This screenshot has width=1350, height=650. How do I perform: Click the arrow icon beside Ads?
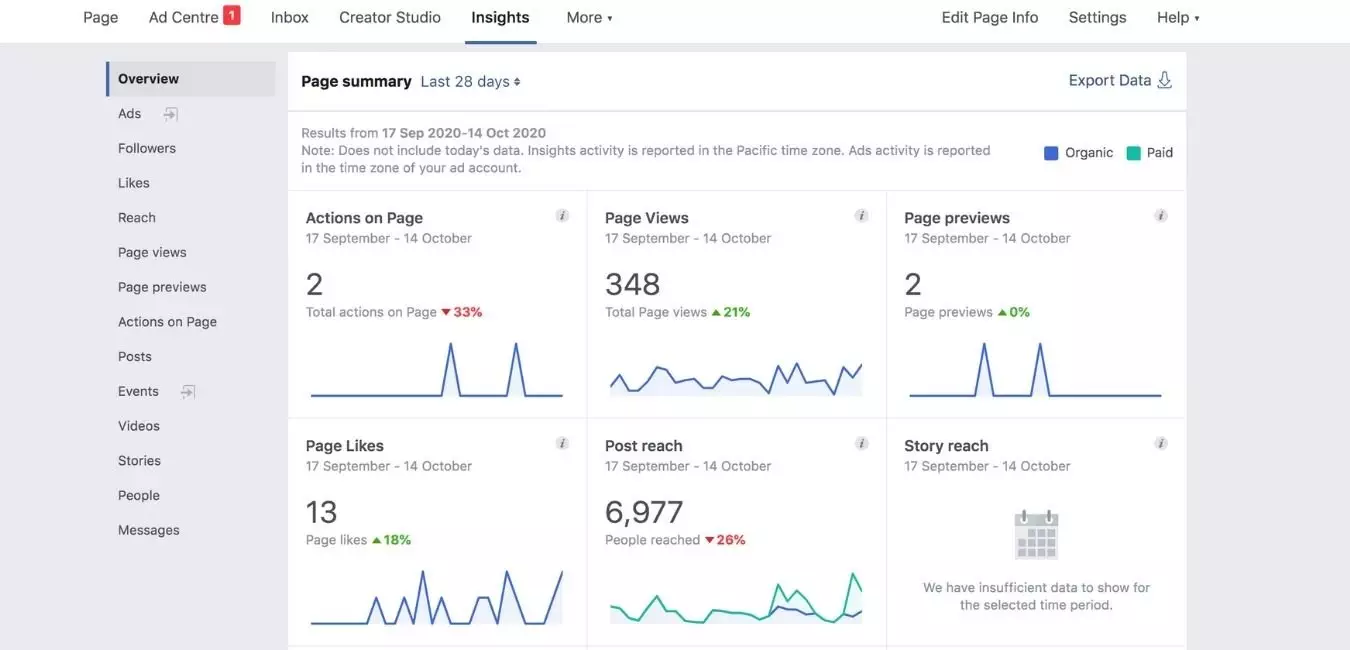171,114
